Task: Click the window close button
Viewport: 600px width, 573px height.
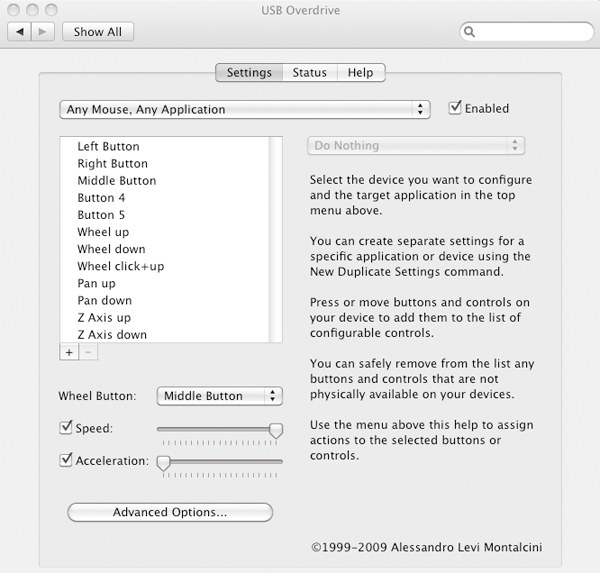Action: (x=13, y=10)
